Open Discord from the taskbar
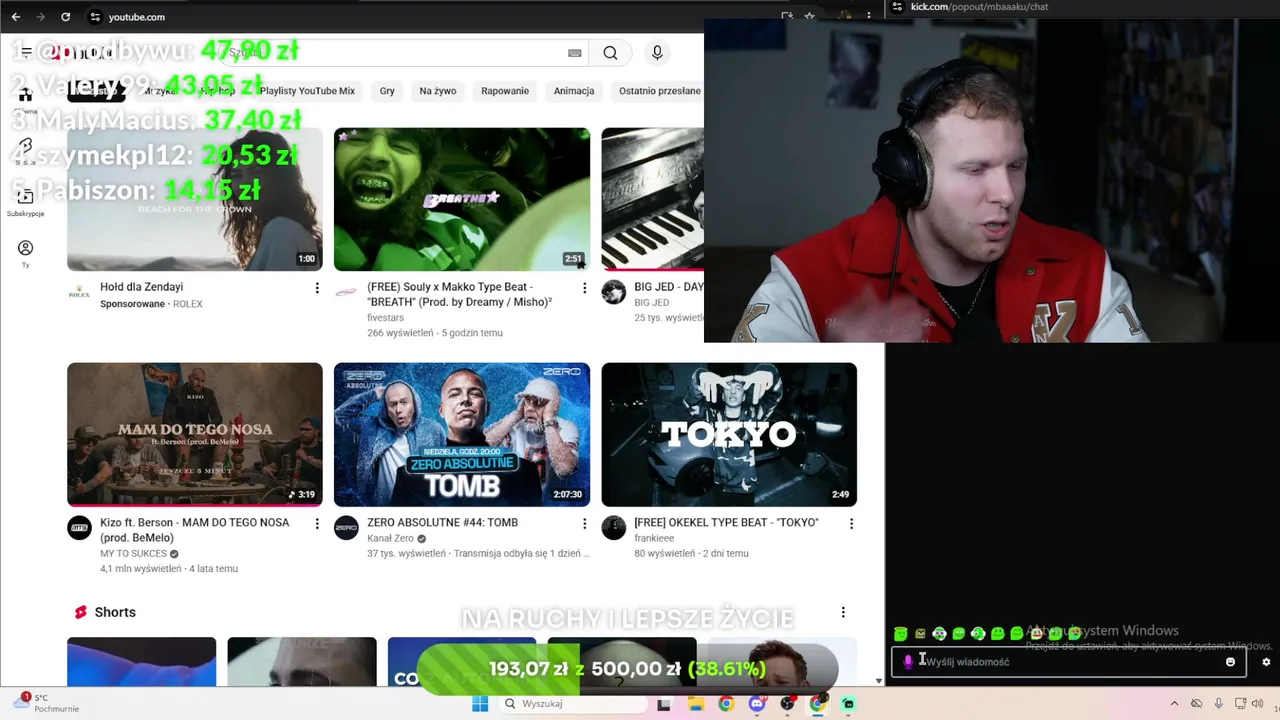Viewport: 1280px width, 720px height. click(757, 704)
